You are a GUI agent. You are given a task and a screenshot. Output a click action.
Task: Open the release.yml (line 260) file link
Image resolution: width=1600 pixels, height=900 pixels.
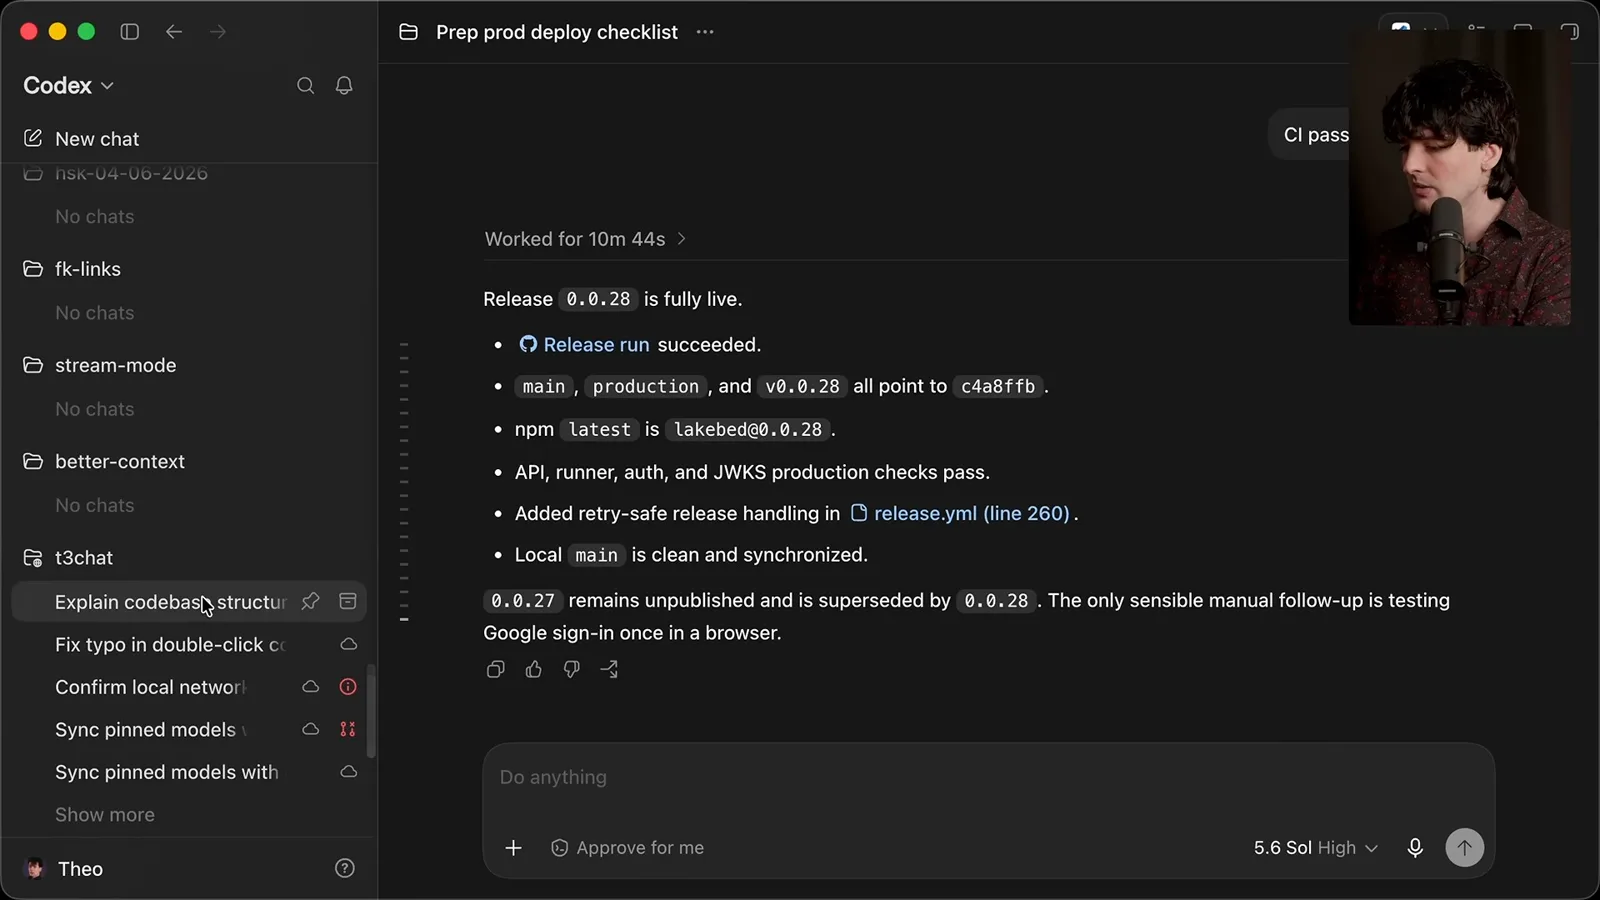point(960,513)
